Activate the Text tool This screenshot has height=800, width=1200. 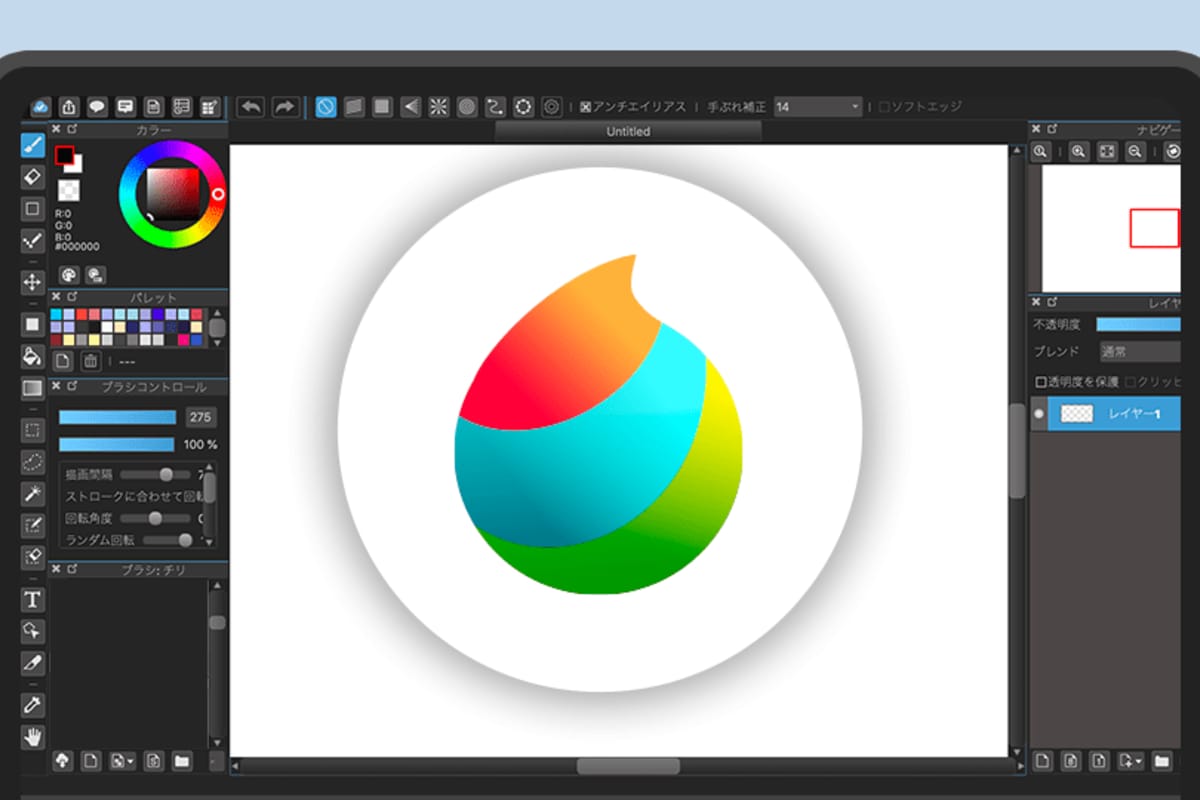pyautogui.click(x=33, y=599)
